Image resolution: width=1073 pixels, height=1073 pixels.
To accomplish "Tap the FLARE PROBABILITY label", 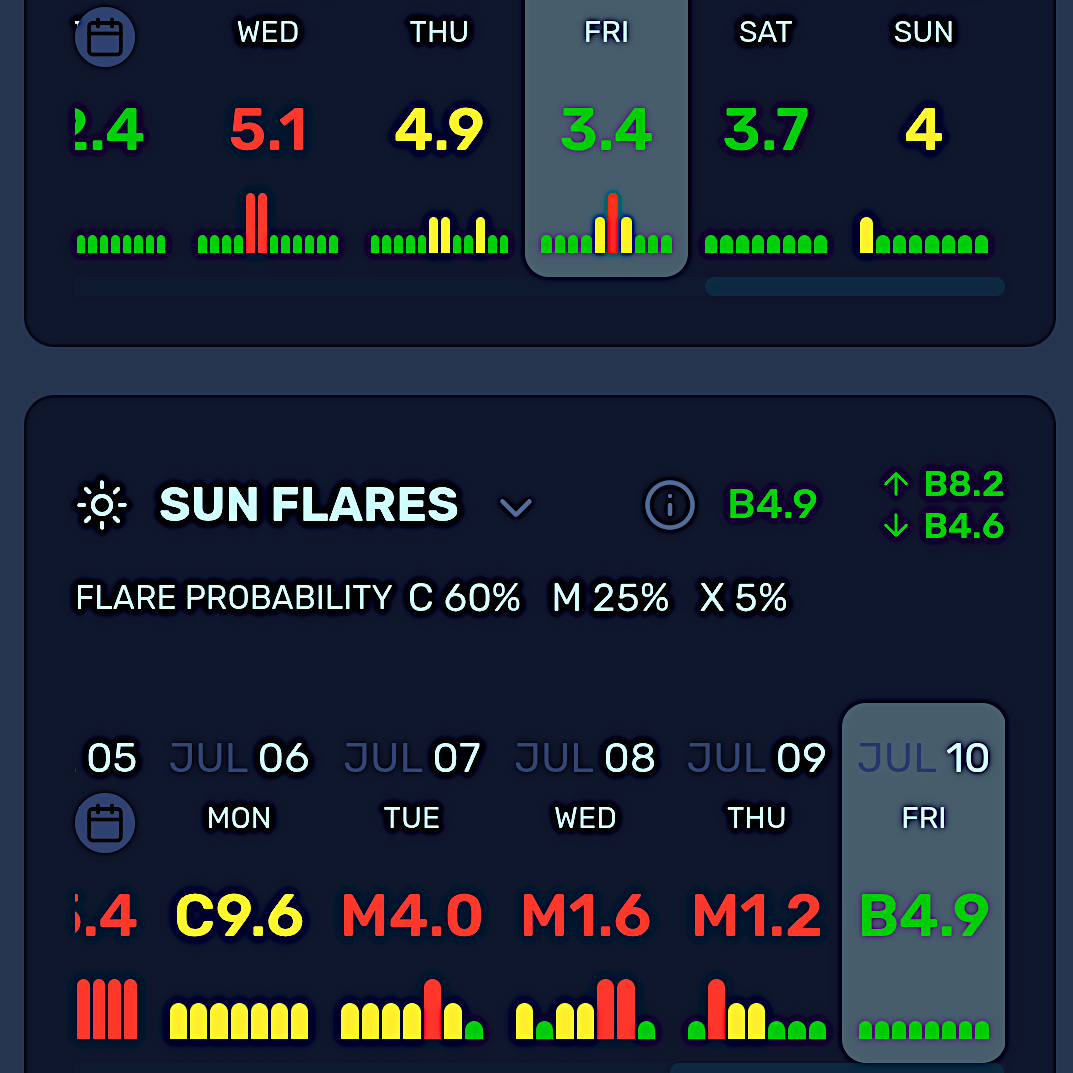I will coord(233,597).
